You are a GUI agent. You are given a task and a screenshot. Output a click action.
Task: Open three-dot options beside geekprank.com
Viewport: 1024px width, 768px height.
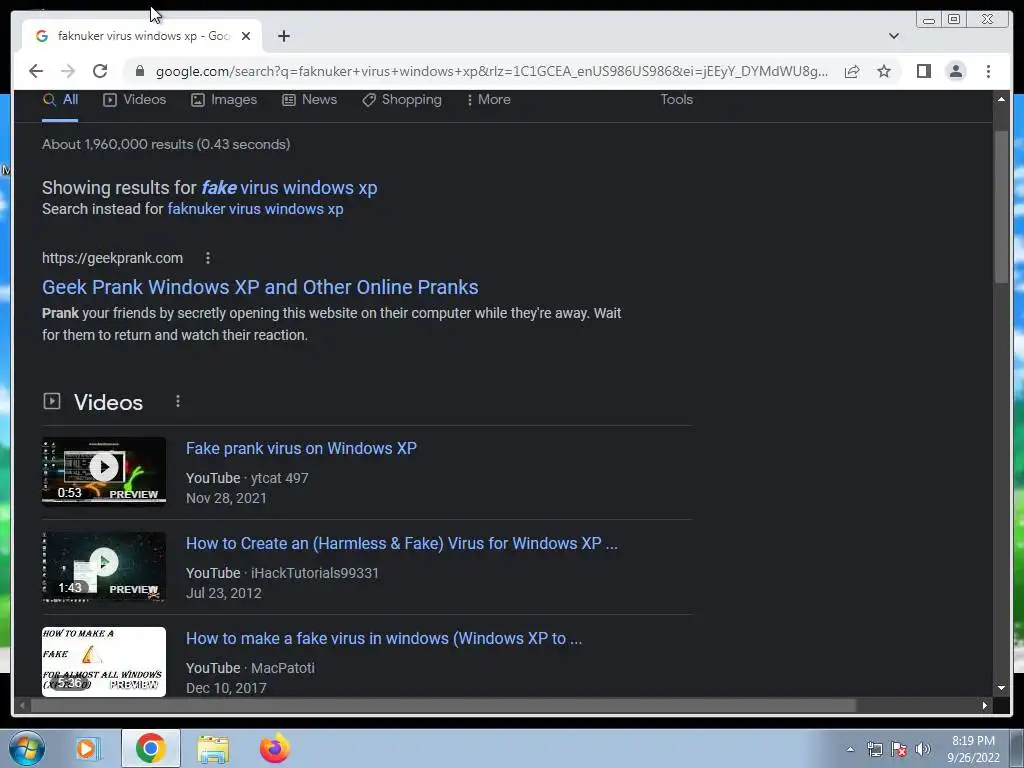click(208, 258)
